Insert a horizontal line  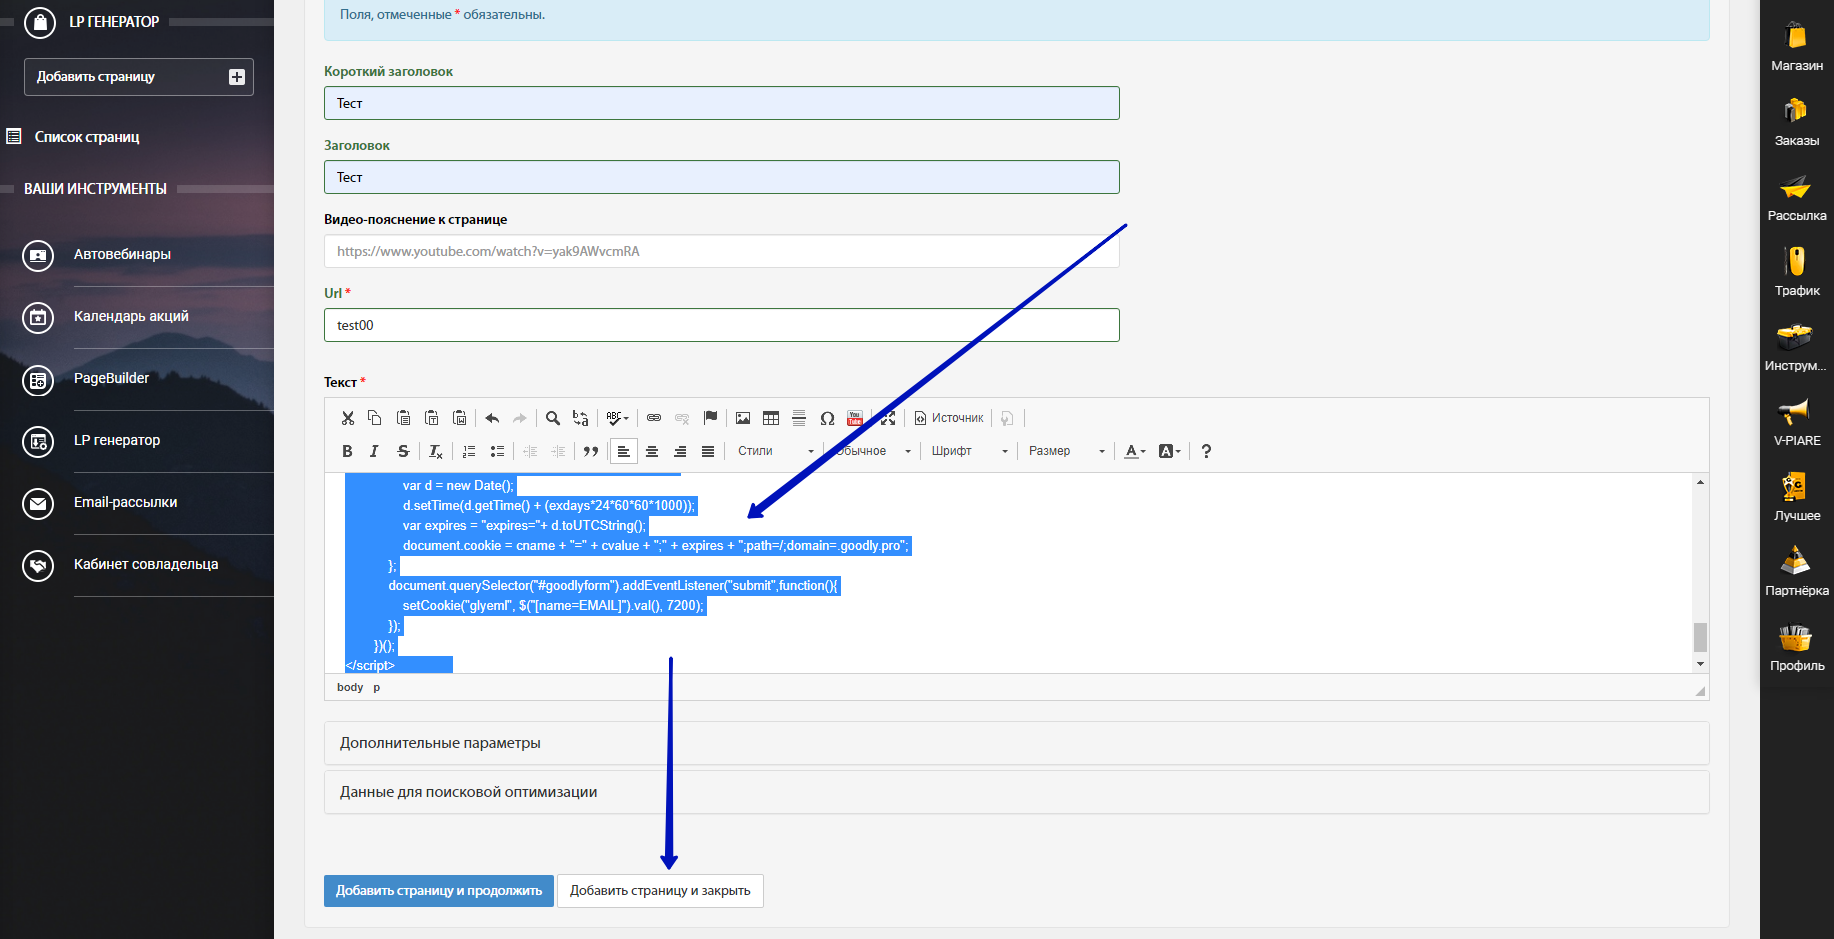coord(799,418)
